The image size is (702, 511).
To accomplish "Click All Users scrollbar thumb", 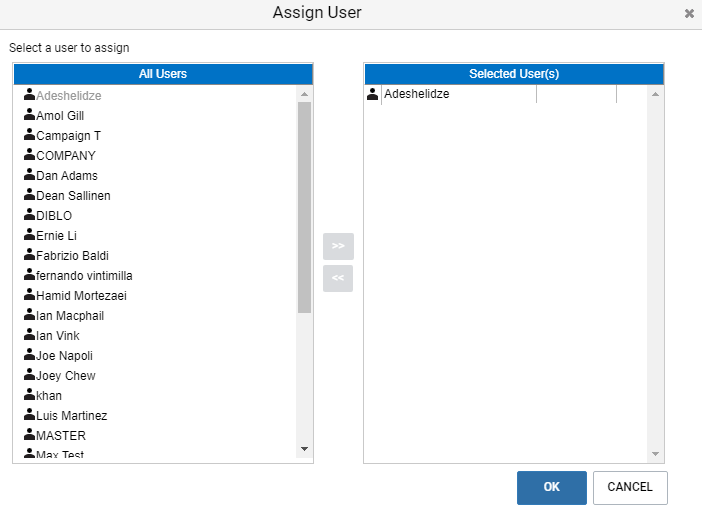I will click(304, 207).
